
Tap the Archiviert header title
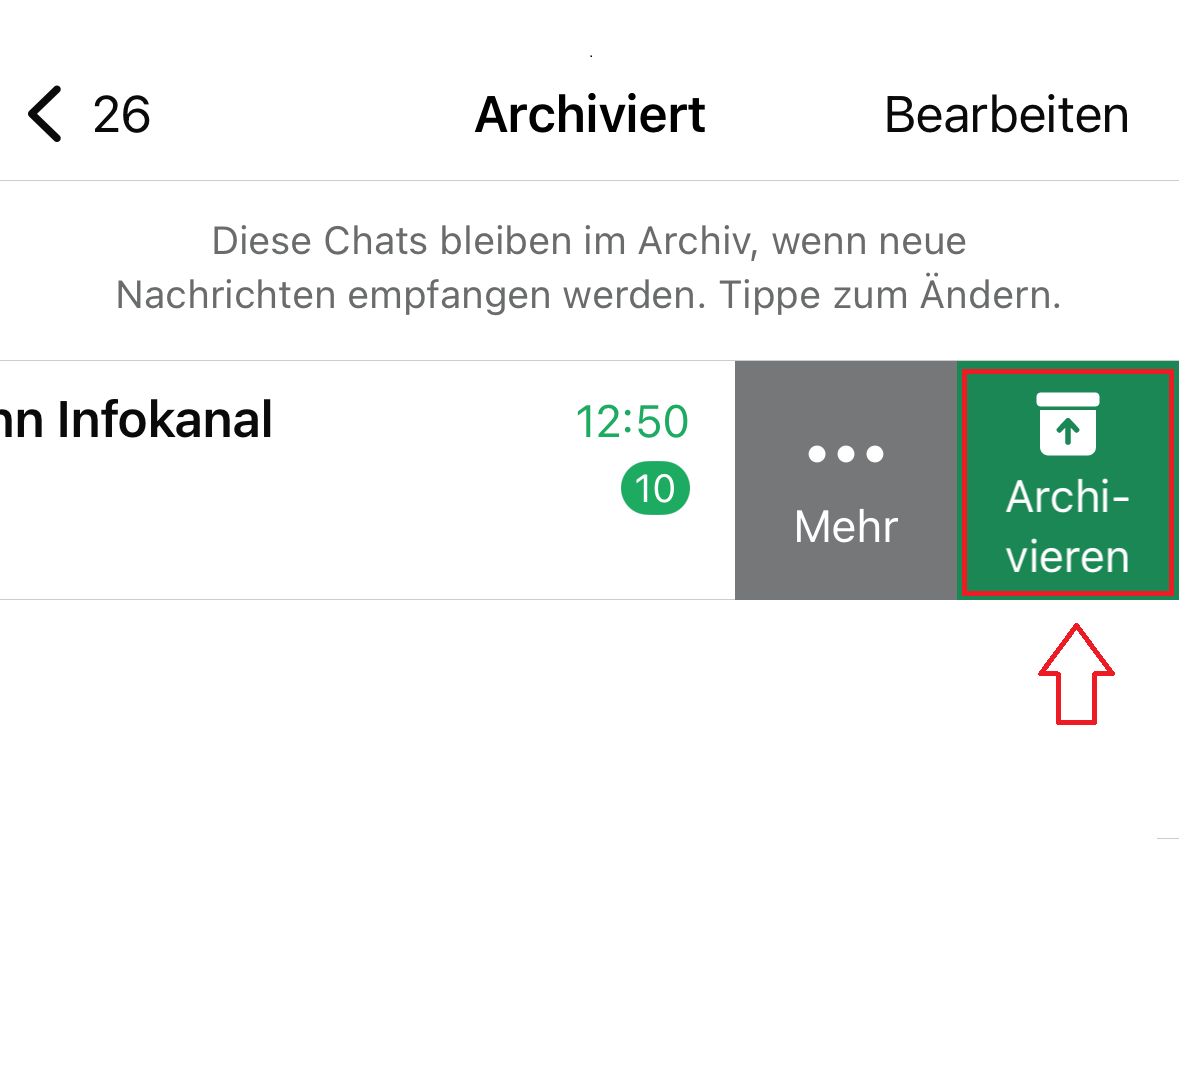coord(590,115)
